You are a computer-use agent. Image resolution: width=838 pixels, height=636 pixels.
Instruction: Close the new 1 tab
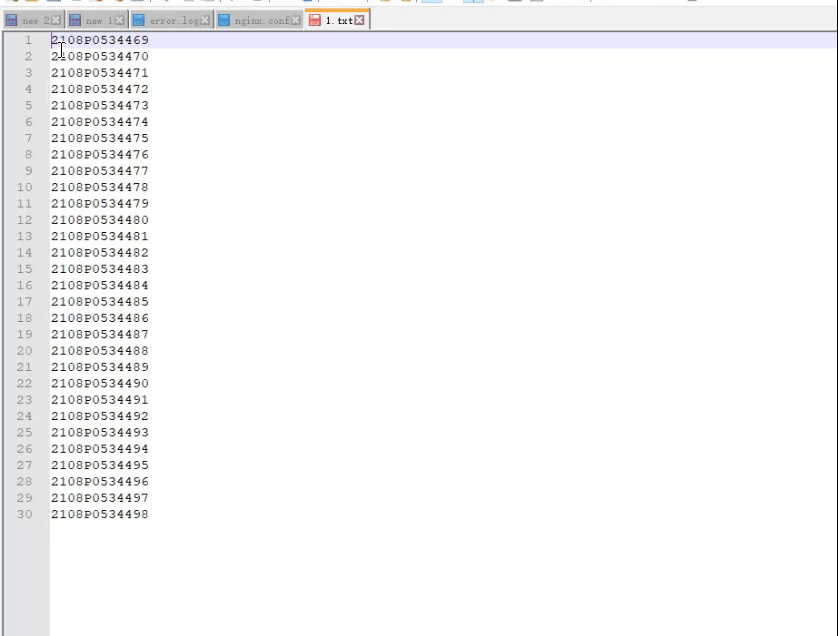click(120, 20)
